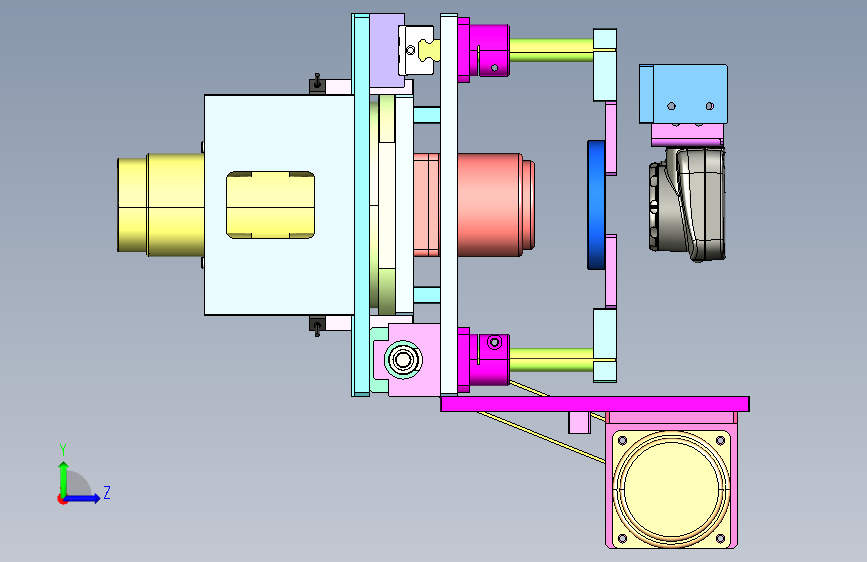Click the yellow rounded window inside the housing
The width and height of the screenshot is (867, 562).
coord(270,205)
